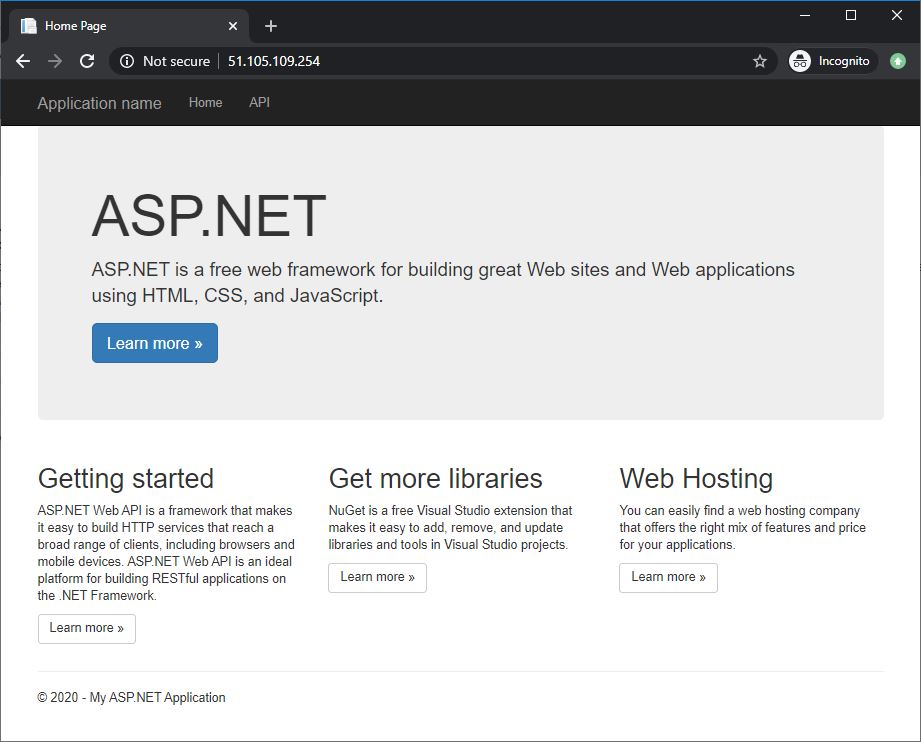Screen dimensions: 921x742
Task: Click Learn more under Get more libraries
Action: pos(377,577)
